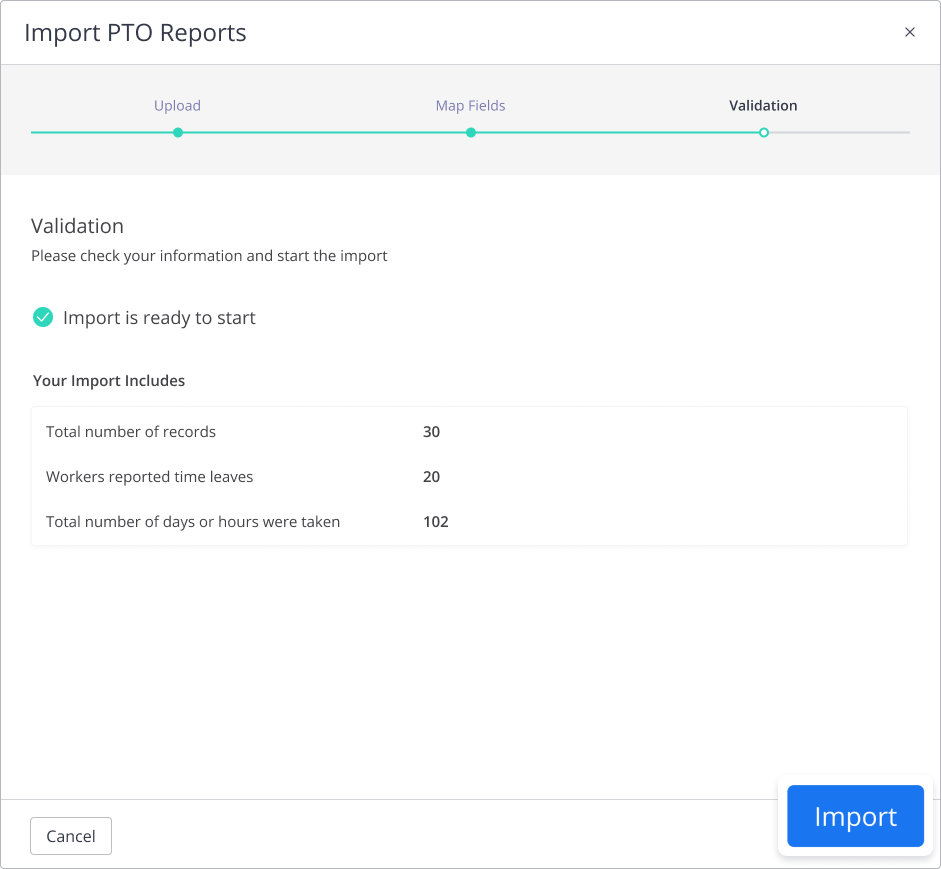
Task: Click the Import PTO Reports dialog title
Action: 136,33
